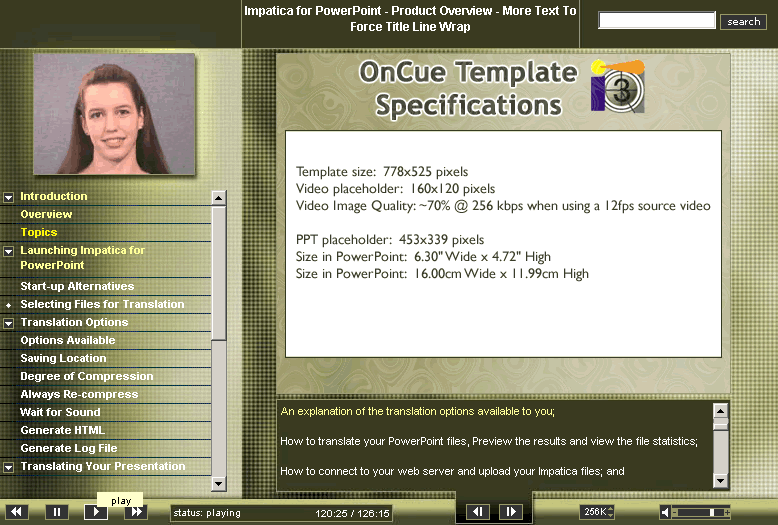Image resolution: width=778 pixels, height=525 pixels.
Task: Open Options Available topic
Action: coord(67,340)
